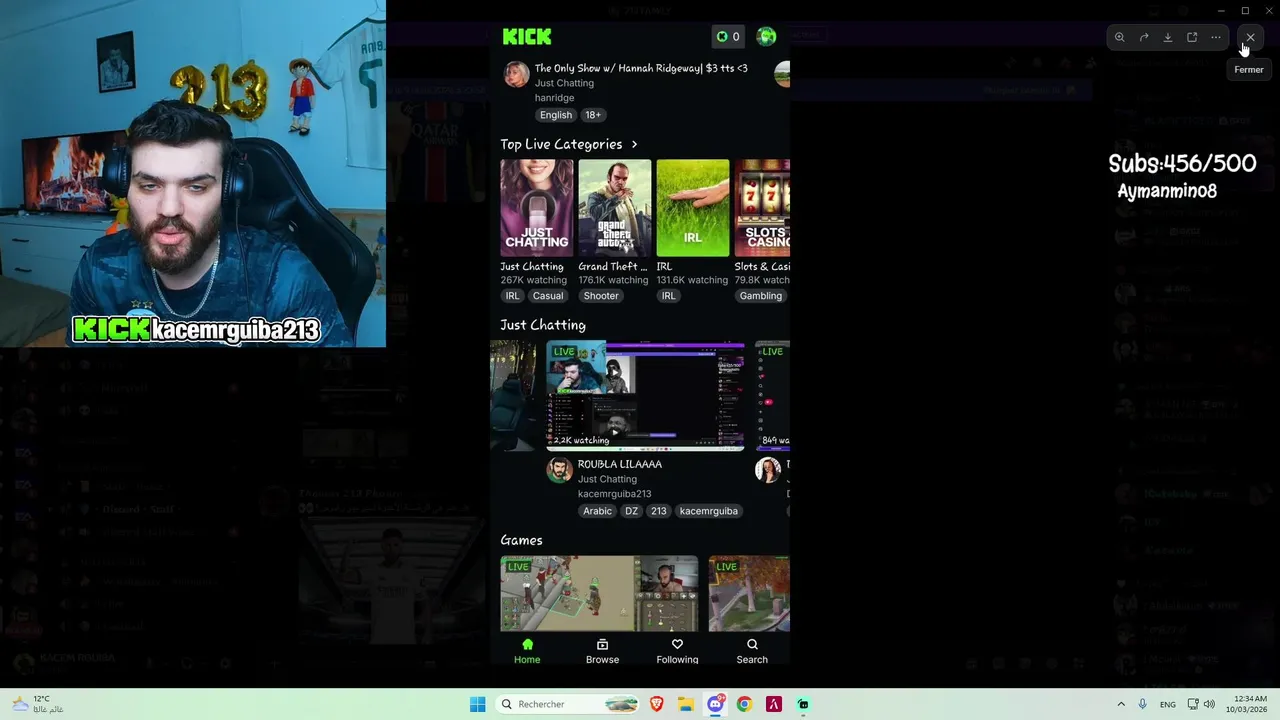Open the stream title ROUBLA LILAAAA
Viewport: 1280px width, 720px height.
pyautogui.click(x=620, y=464)
